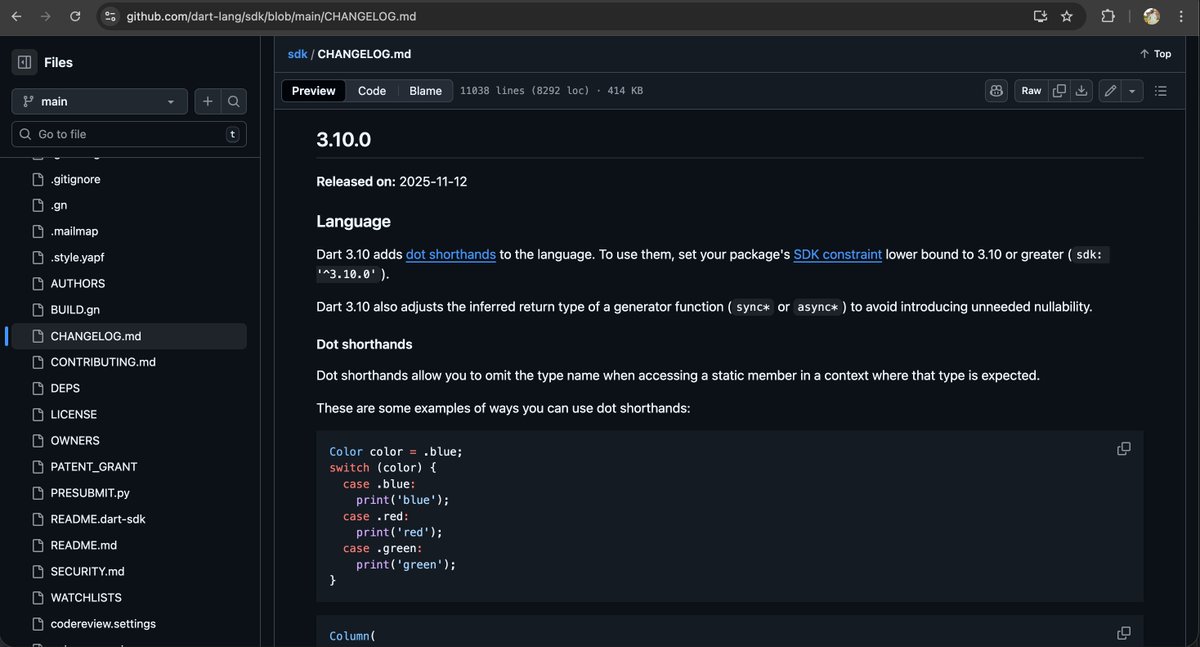Click the Go to file search field

pos(128,133)
